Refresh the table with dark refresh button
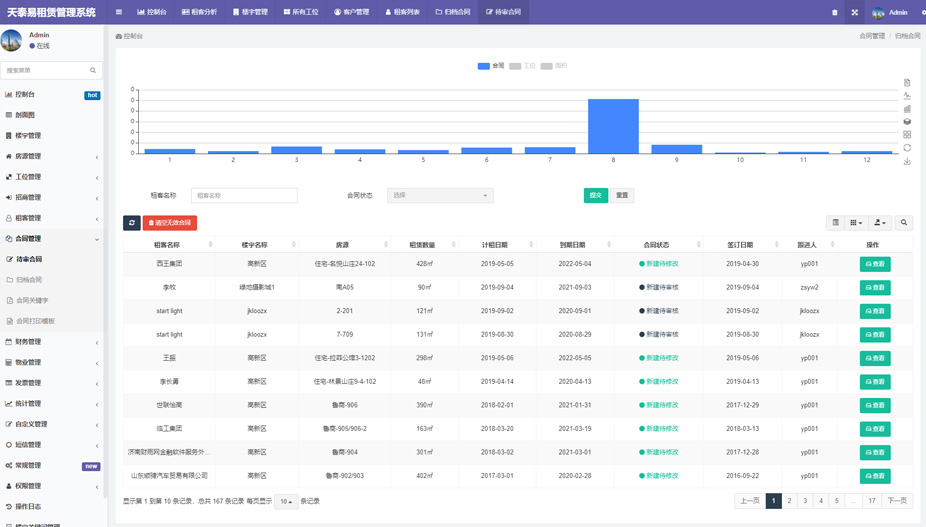926x527 pixels. tap(132, 223)
